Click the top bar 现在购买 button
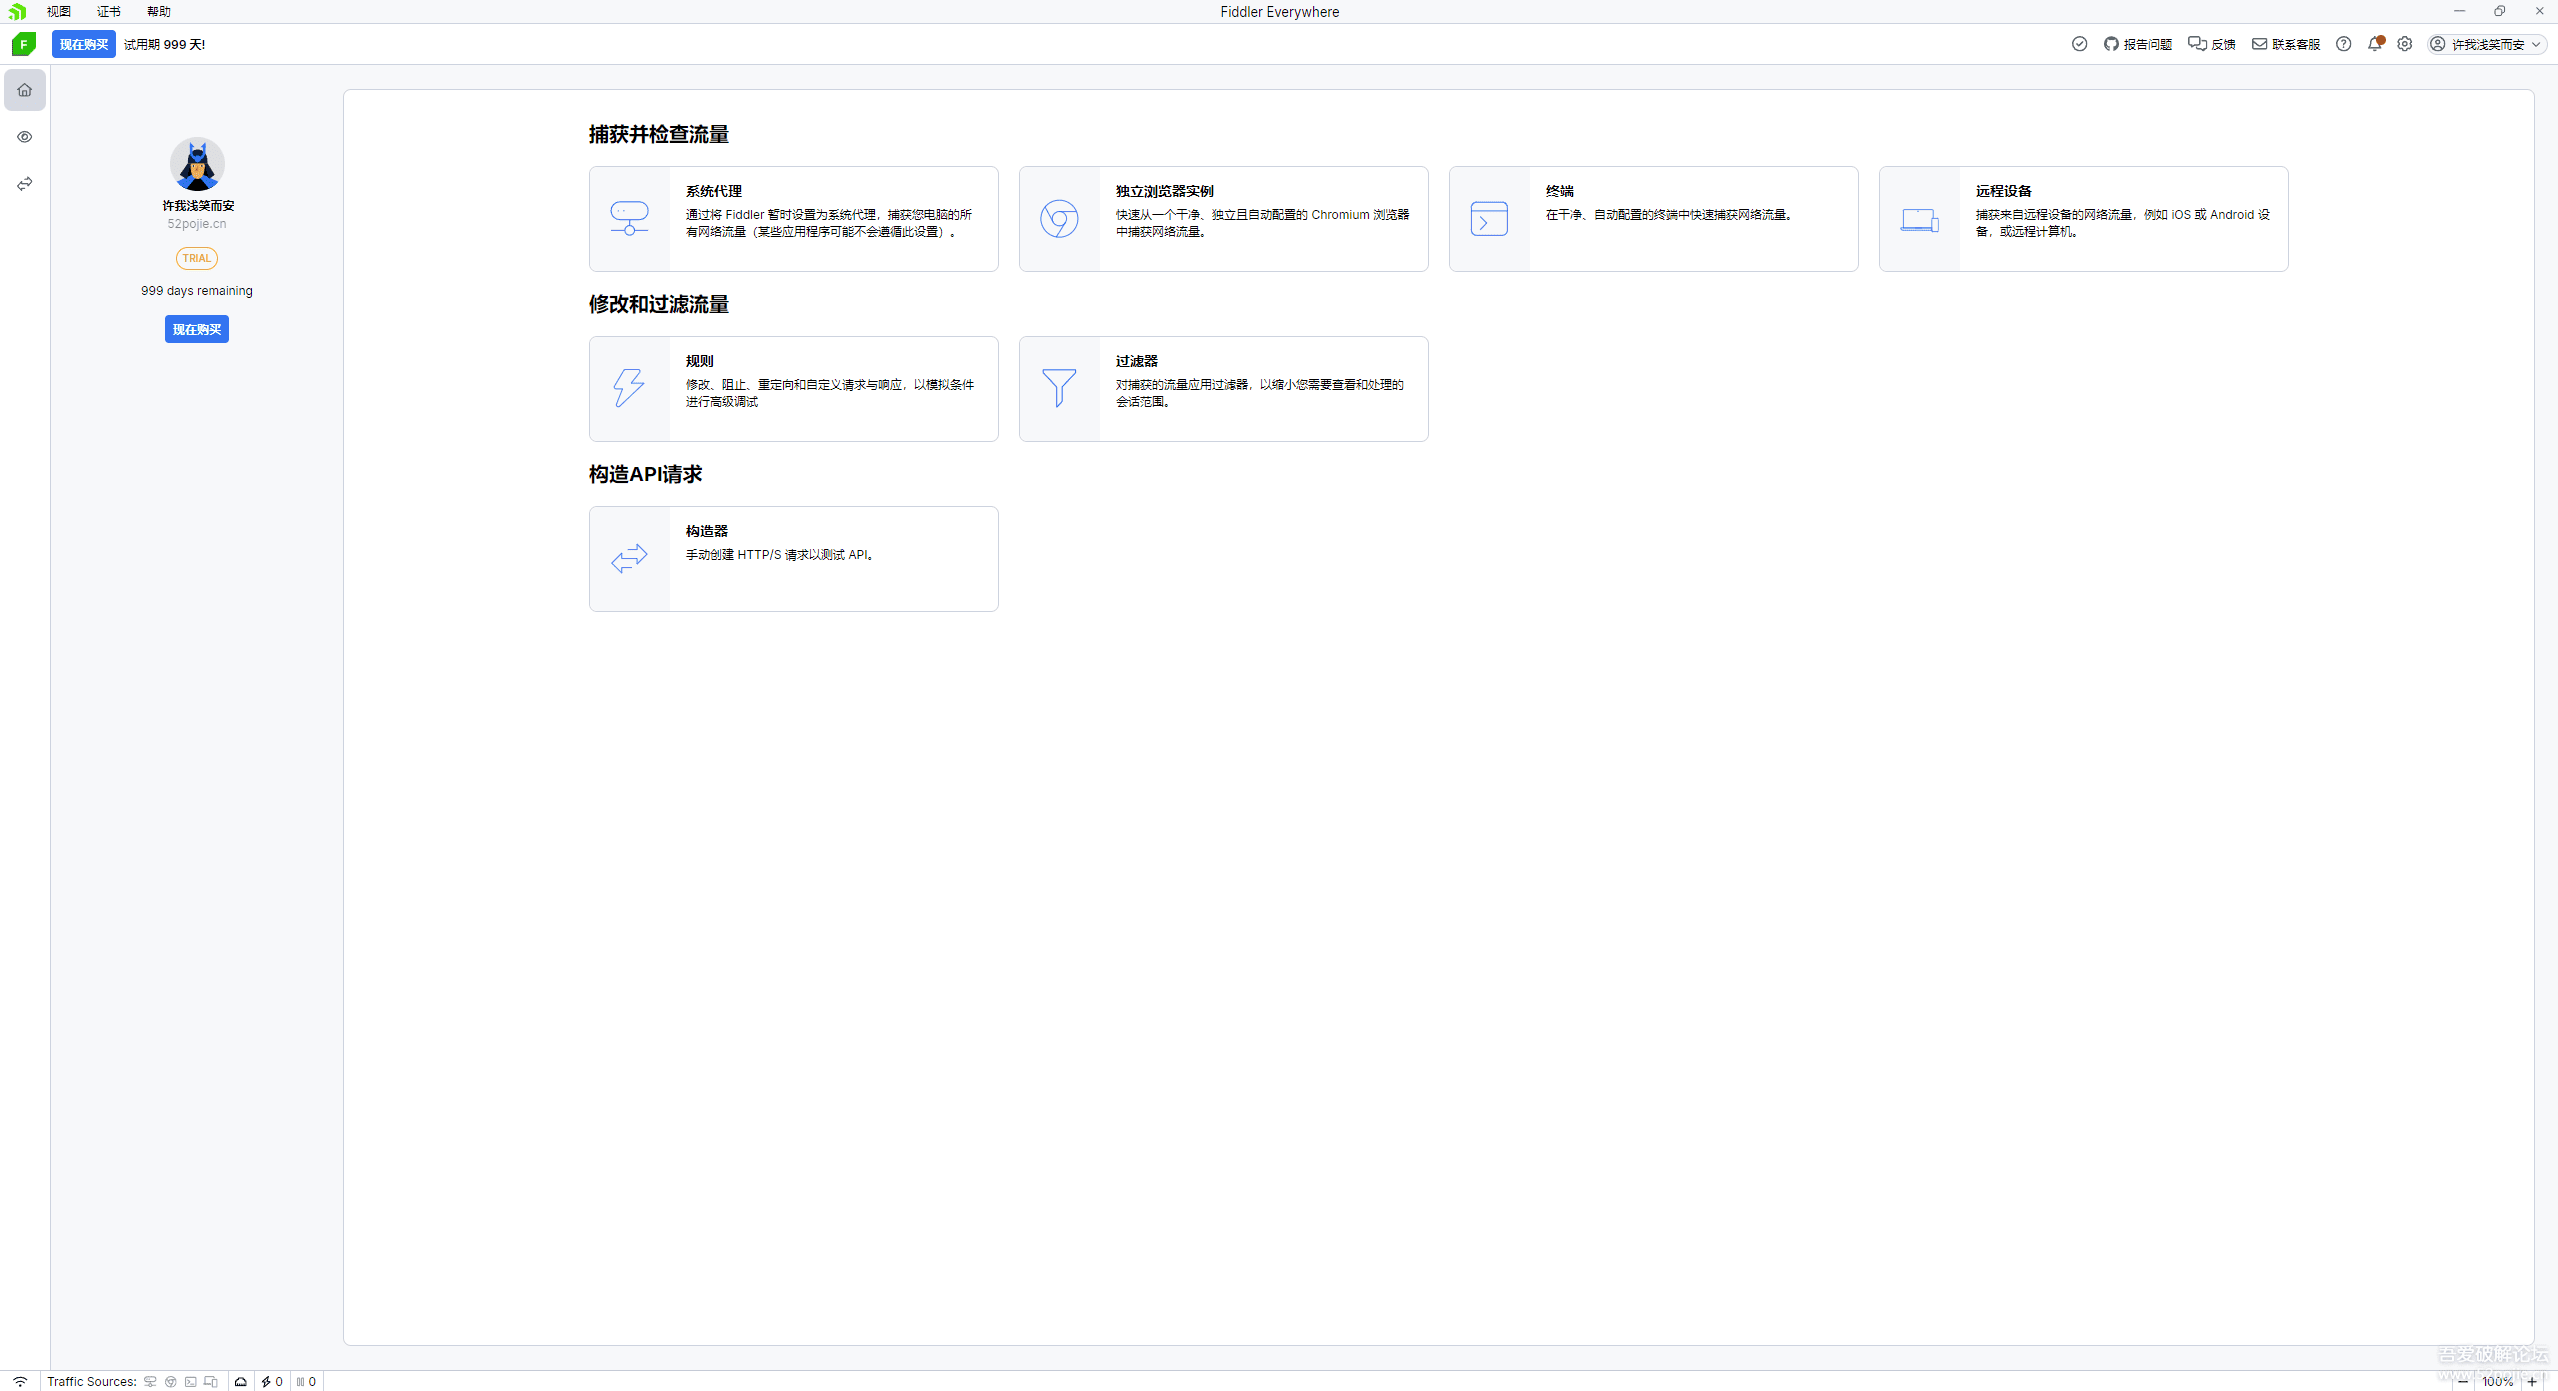 click(84, 44)
